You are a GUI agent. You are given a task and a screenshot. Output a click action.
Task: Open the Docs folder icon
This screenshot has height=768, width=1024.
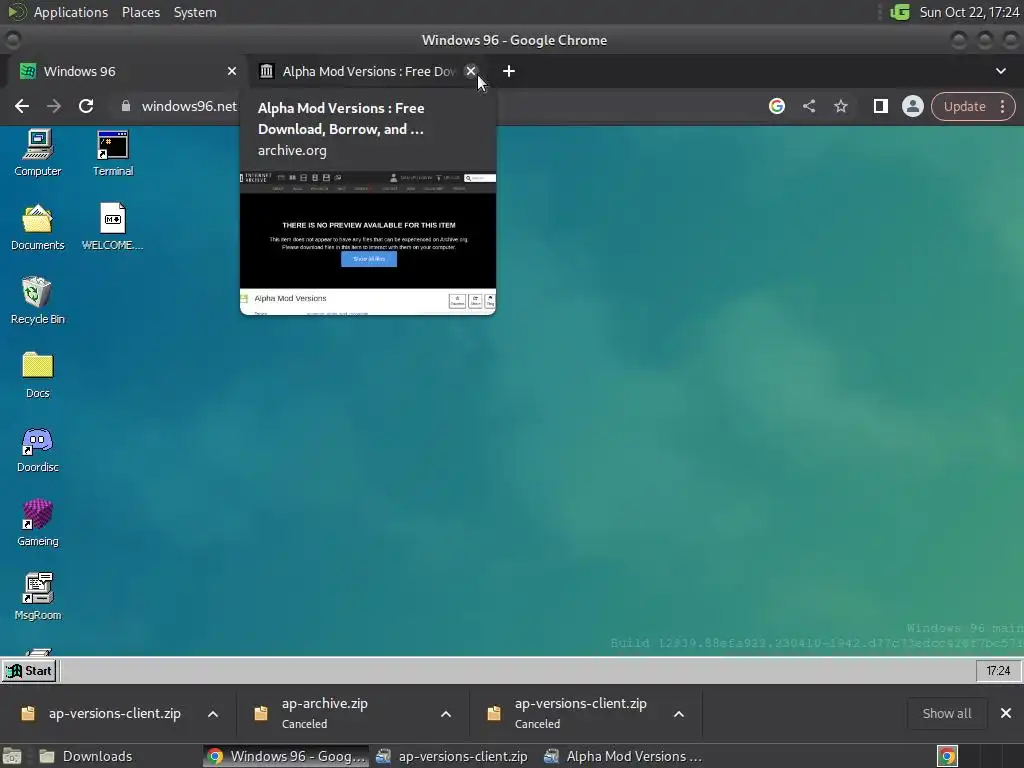click(x=38, y=375)
